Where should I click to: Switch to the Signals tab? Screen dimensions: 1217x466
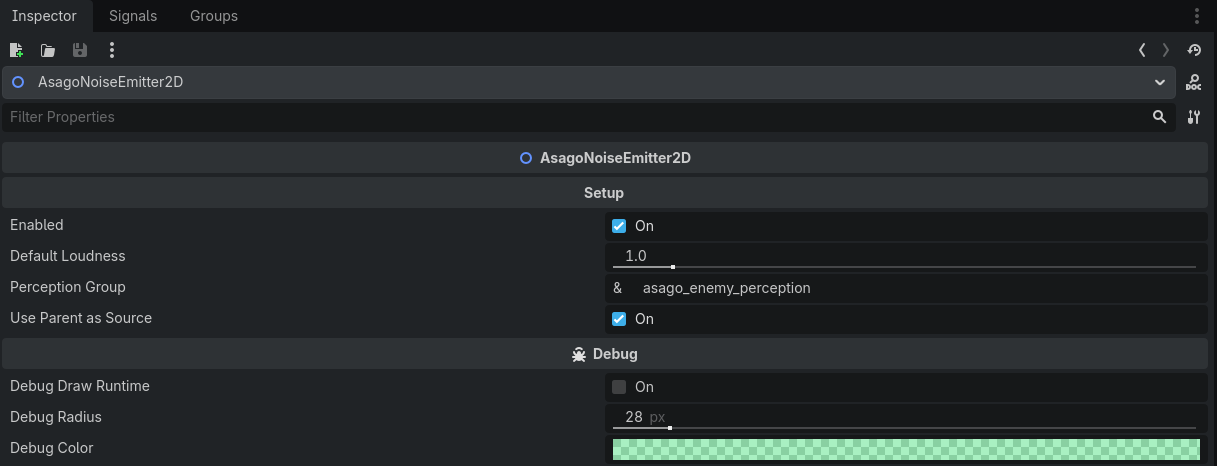(133, 16)
